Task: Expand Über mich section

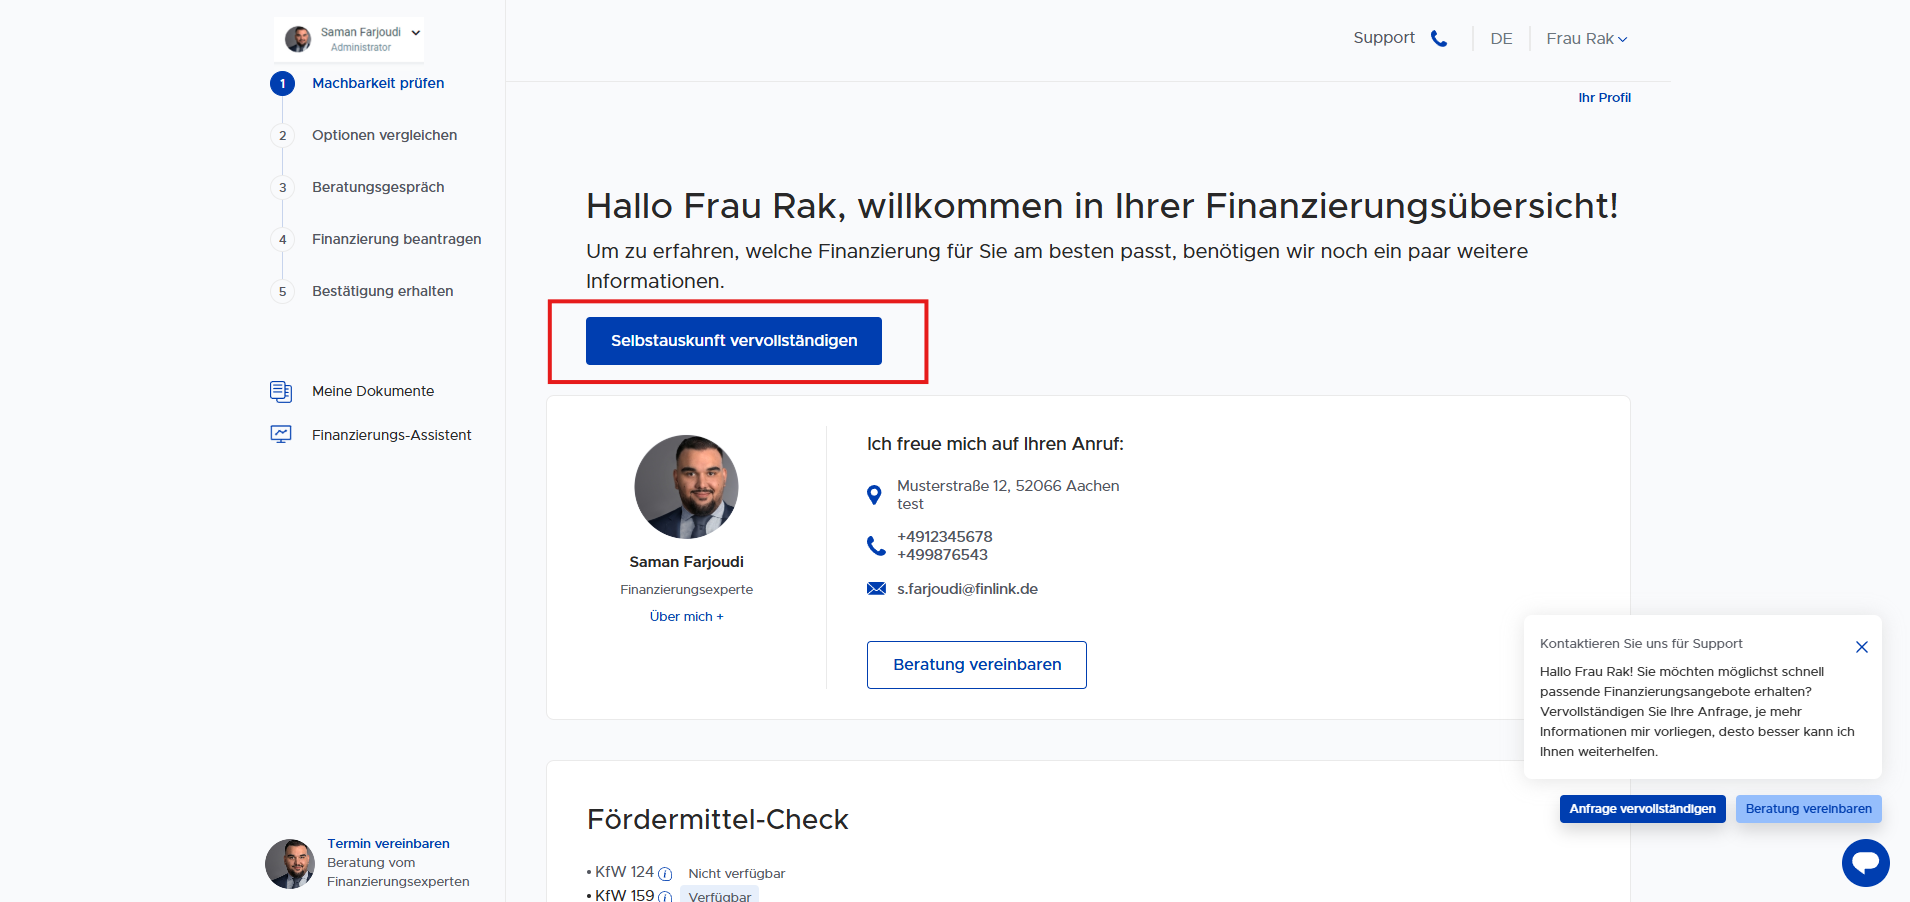Action: pyautogui.click(x=686, y=617)
